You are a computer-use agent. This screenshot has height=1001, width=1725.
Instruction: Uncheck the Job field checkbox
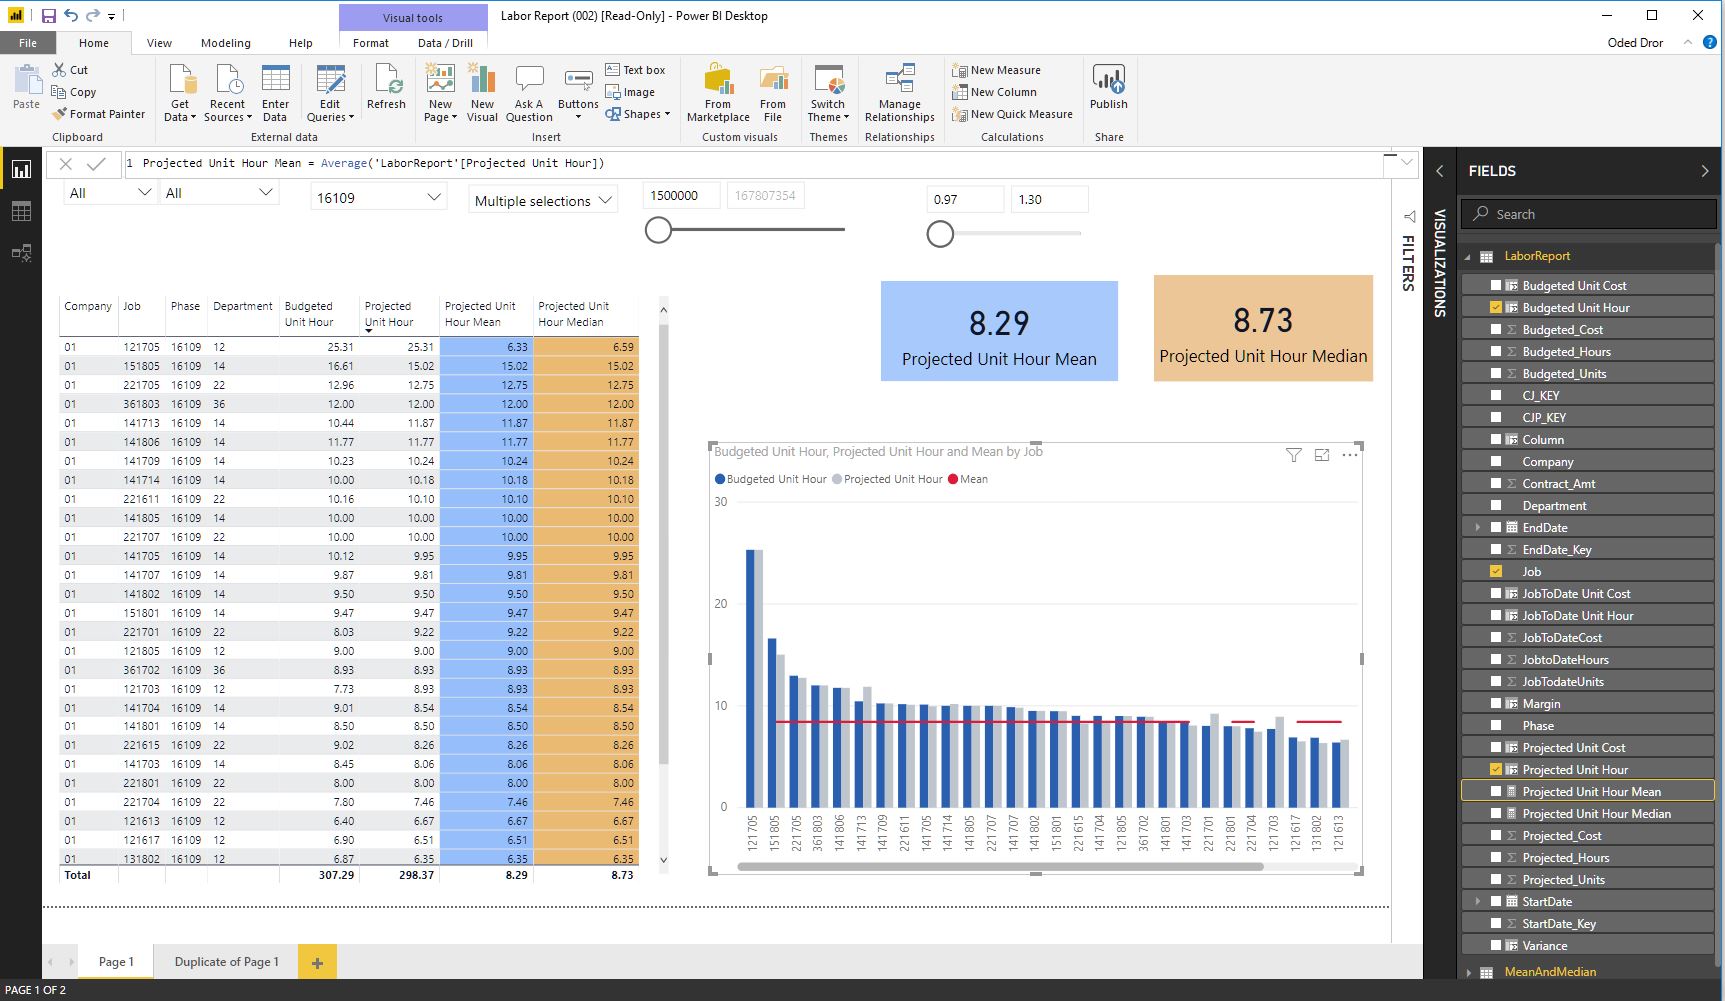click(x=1496, y=572)
